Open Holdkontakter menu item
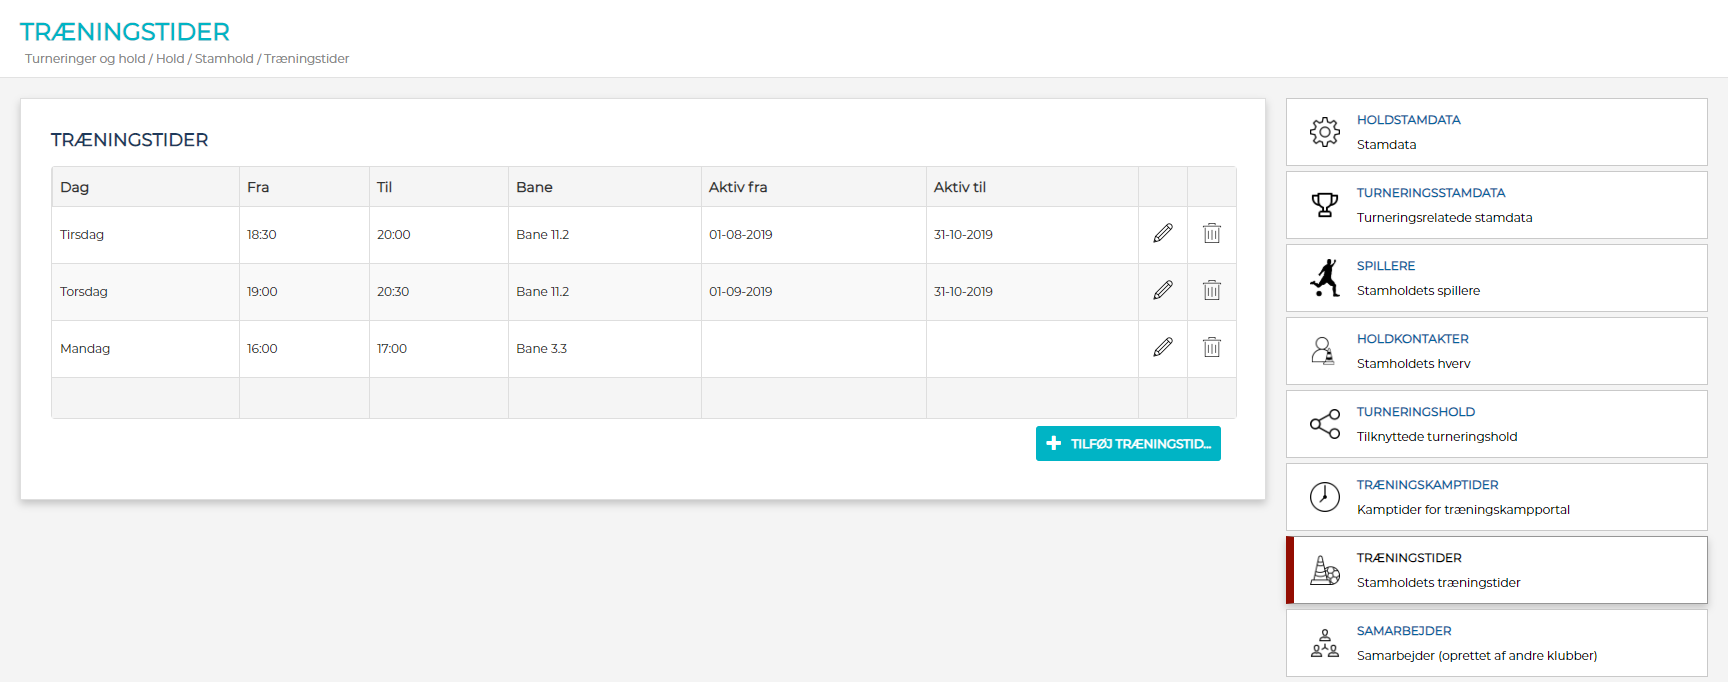 [1412, 339]
